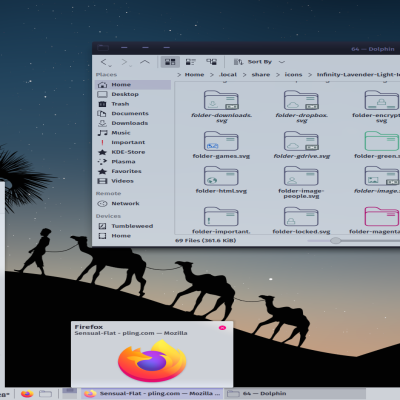
Task: Open the Important place entry
Action: pyautogui.click(x=133, y=142)
